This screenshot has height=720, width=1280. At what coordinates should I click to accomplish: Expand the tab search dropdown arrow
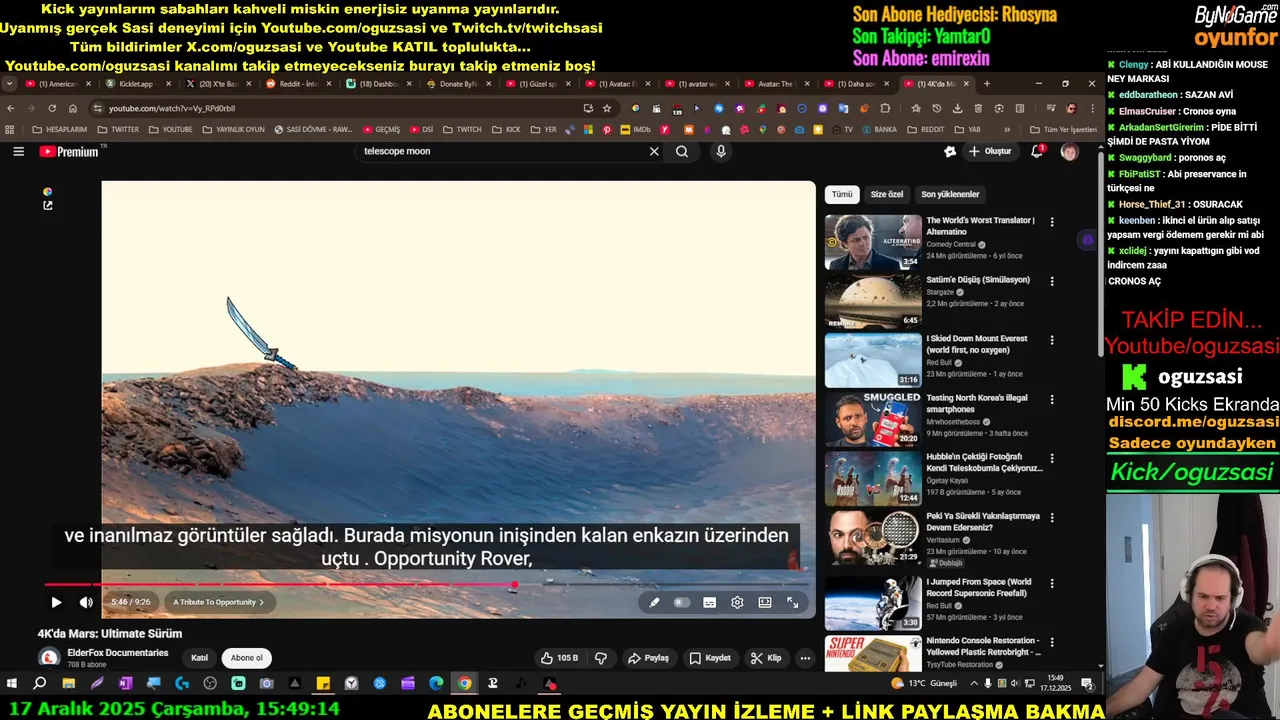click(9, 84)
